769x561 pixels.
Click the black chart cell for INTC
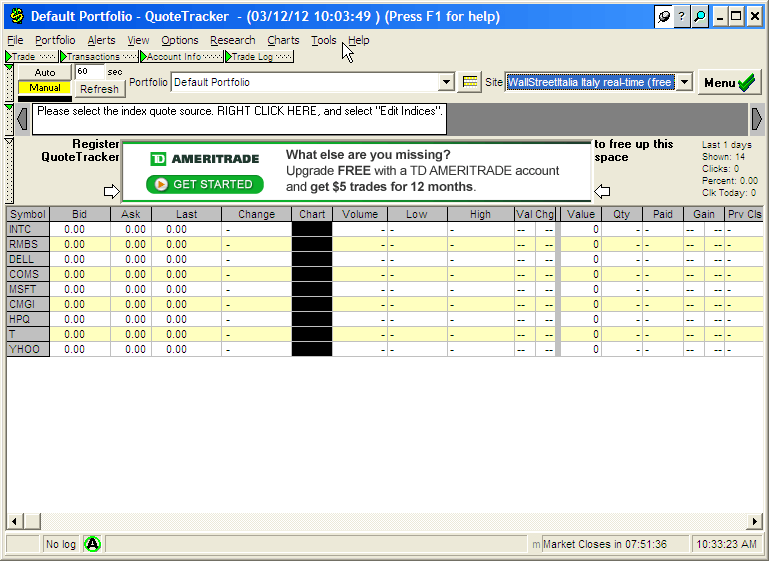coord(312,229)
